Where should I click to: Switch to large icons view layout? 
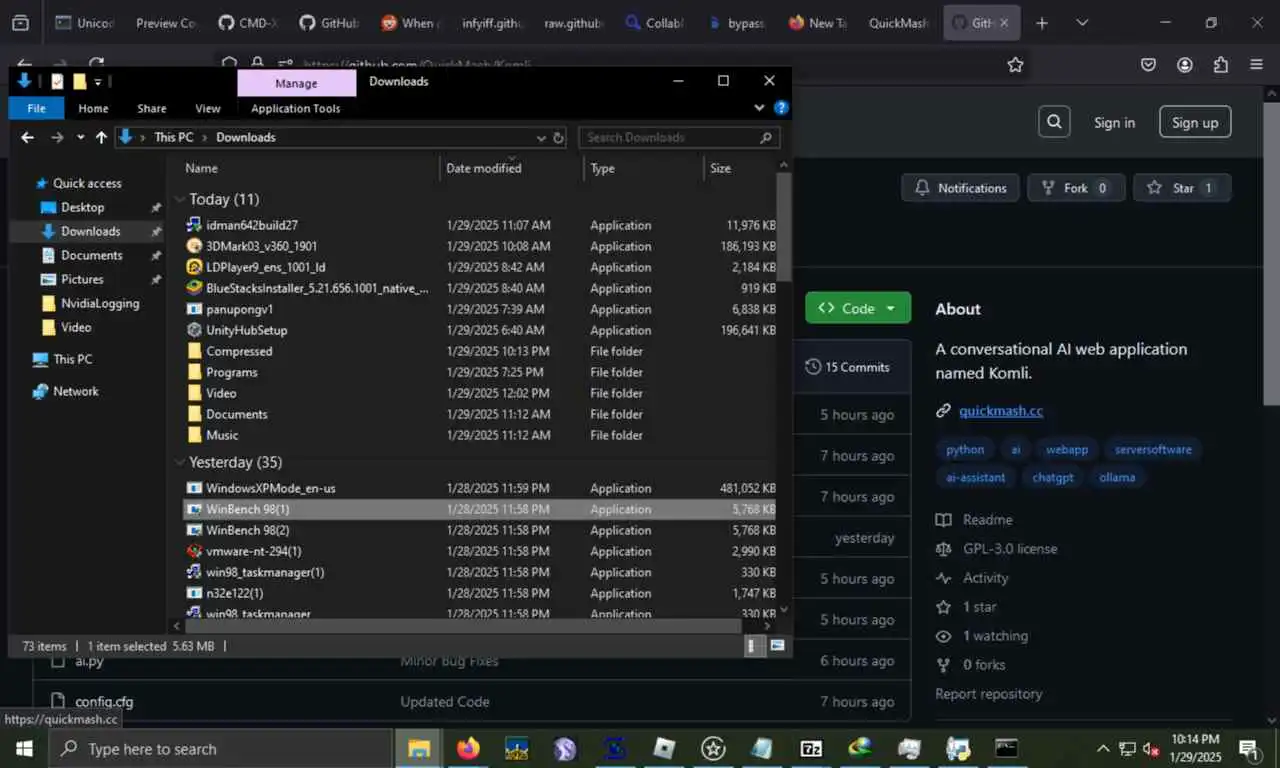click(777, 646)
